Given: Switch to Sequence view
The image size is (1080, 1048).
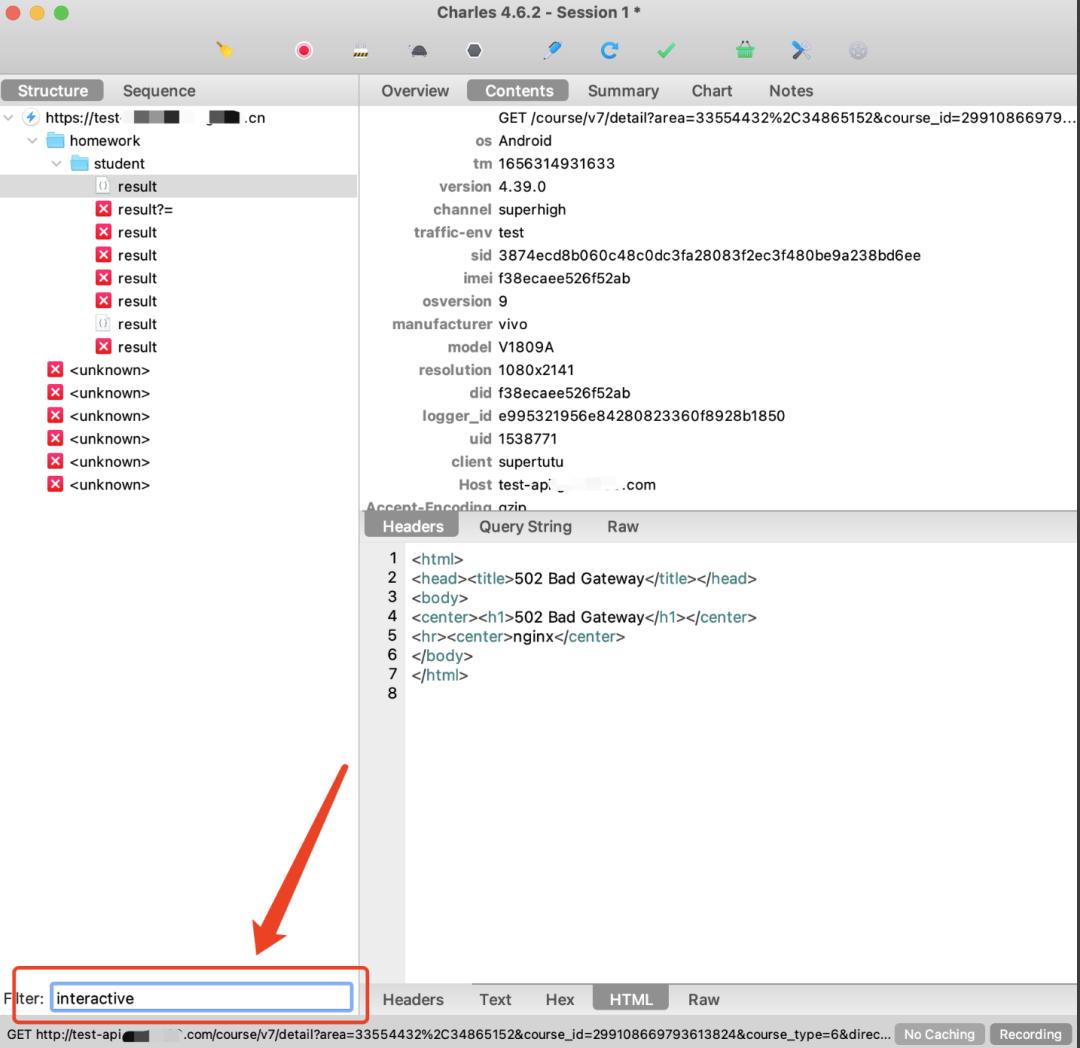Looking at the screenshot, I should click(159, 91).
